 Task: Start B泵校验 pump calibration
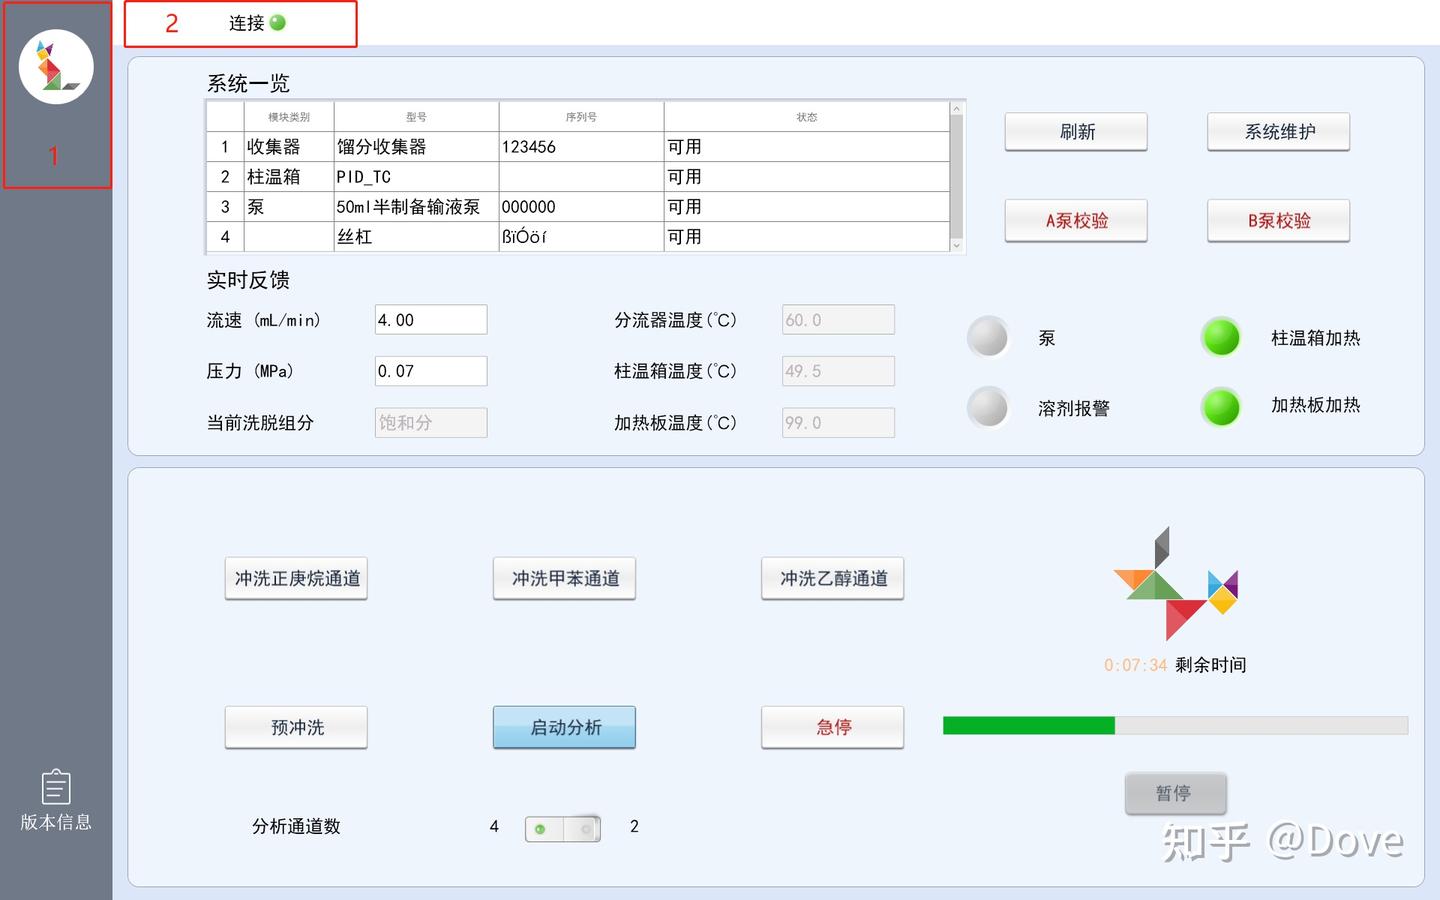[1278, 221]
